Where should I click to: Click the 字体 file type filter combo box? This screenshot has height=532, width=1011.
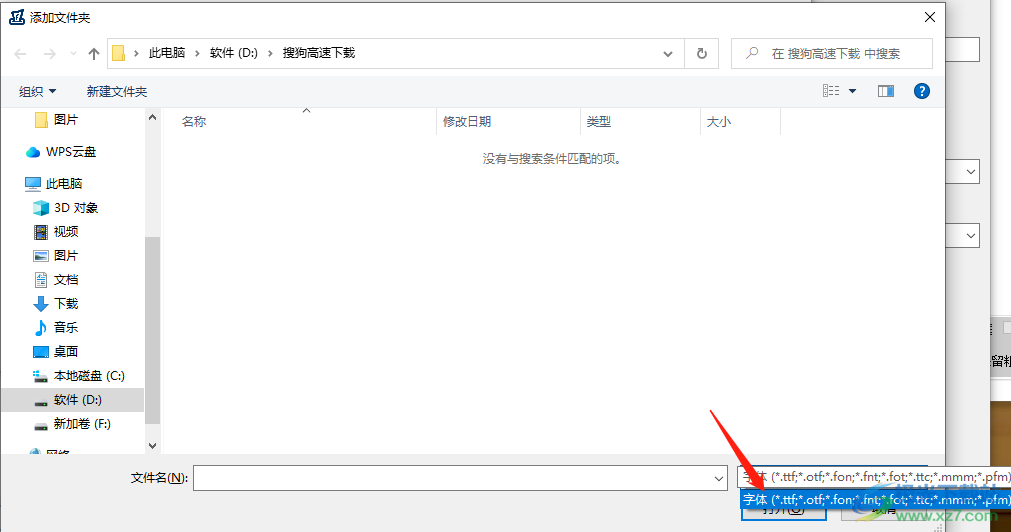874,477
